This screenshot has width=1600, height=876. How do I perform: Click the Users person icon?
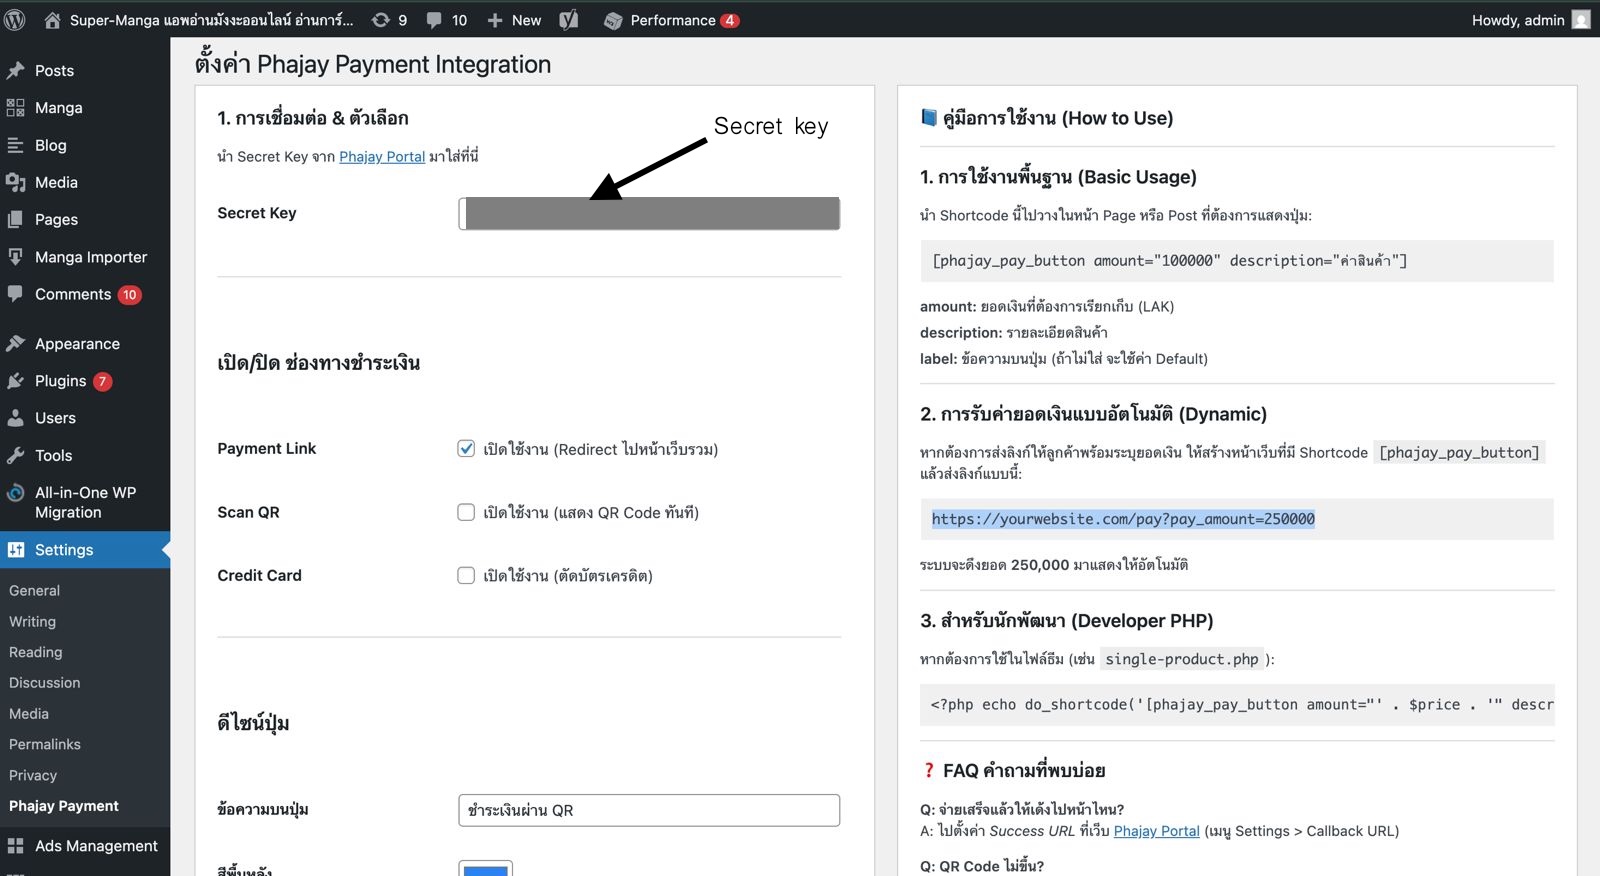coord(15,418)
